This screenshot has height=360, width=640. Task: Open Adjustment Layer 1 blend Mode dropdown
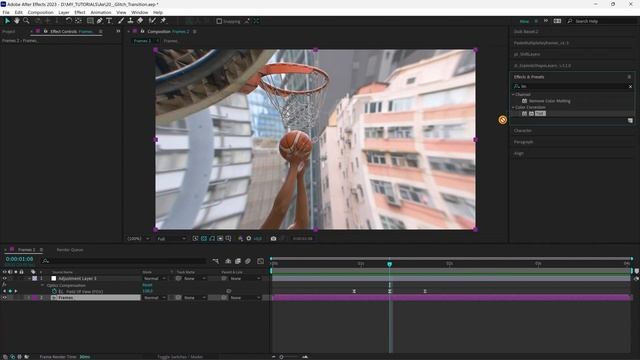(154, 278)
